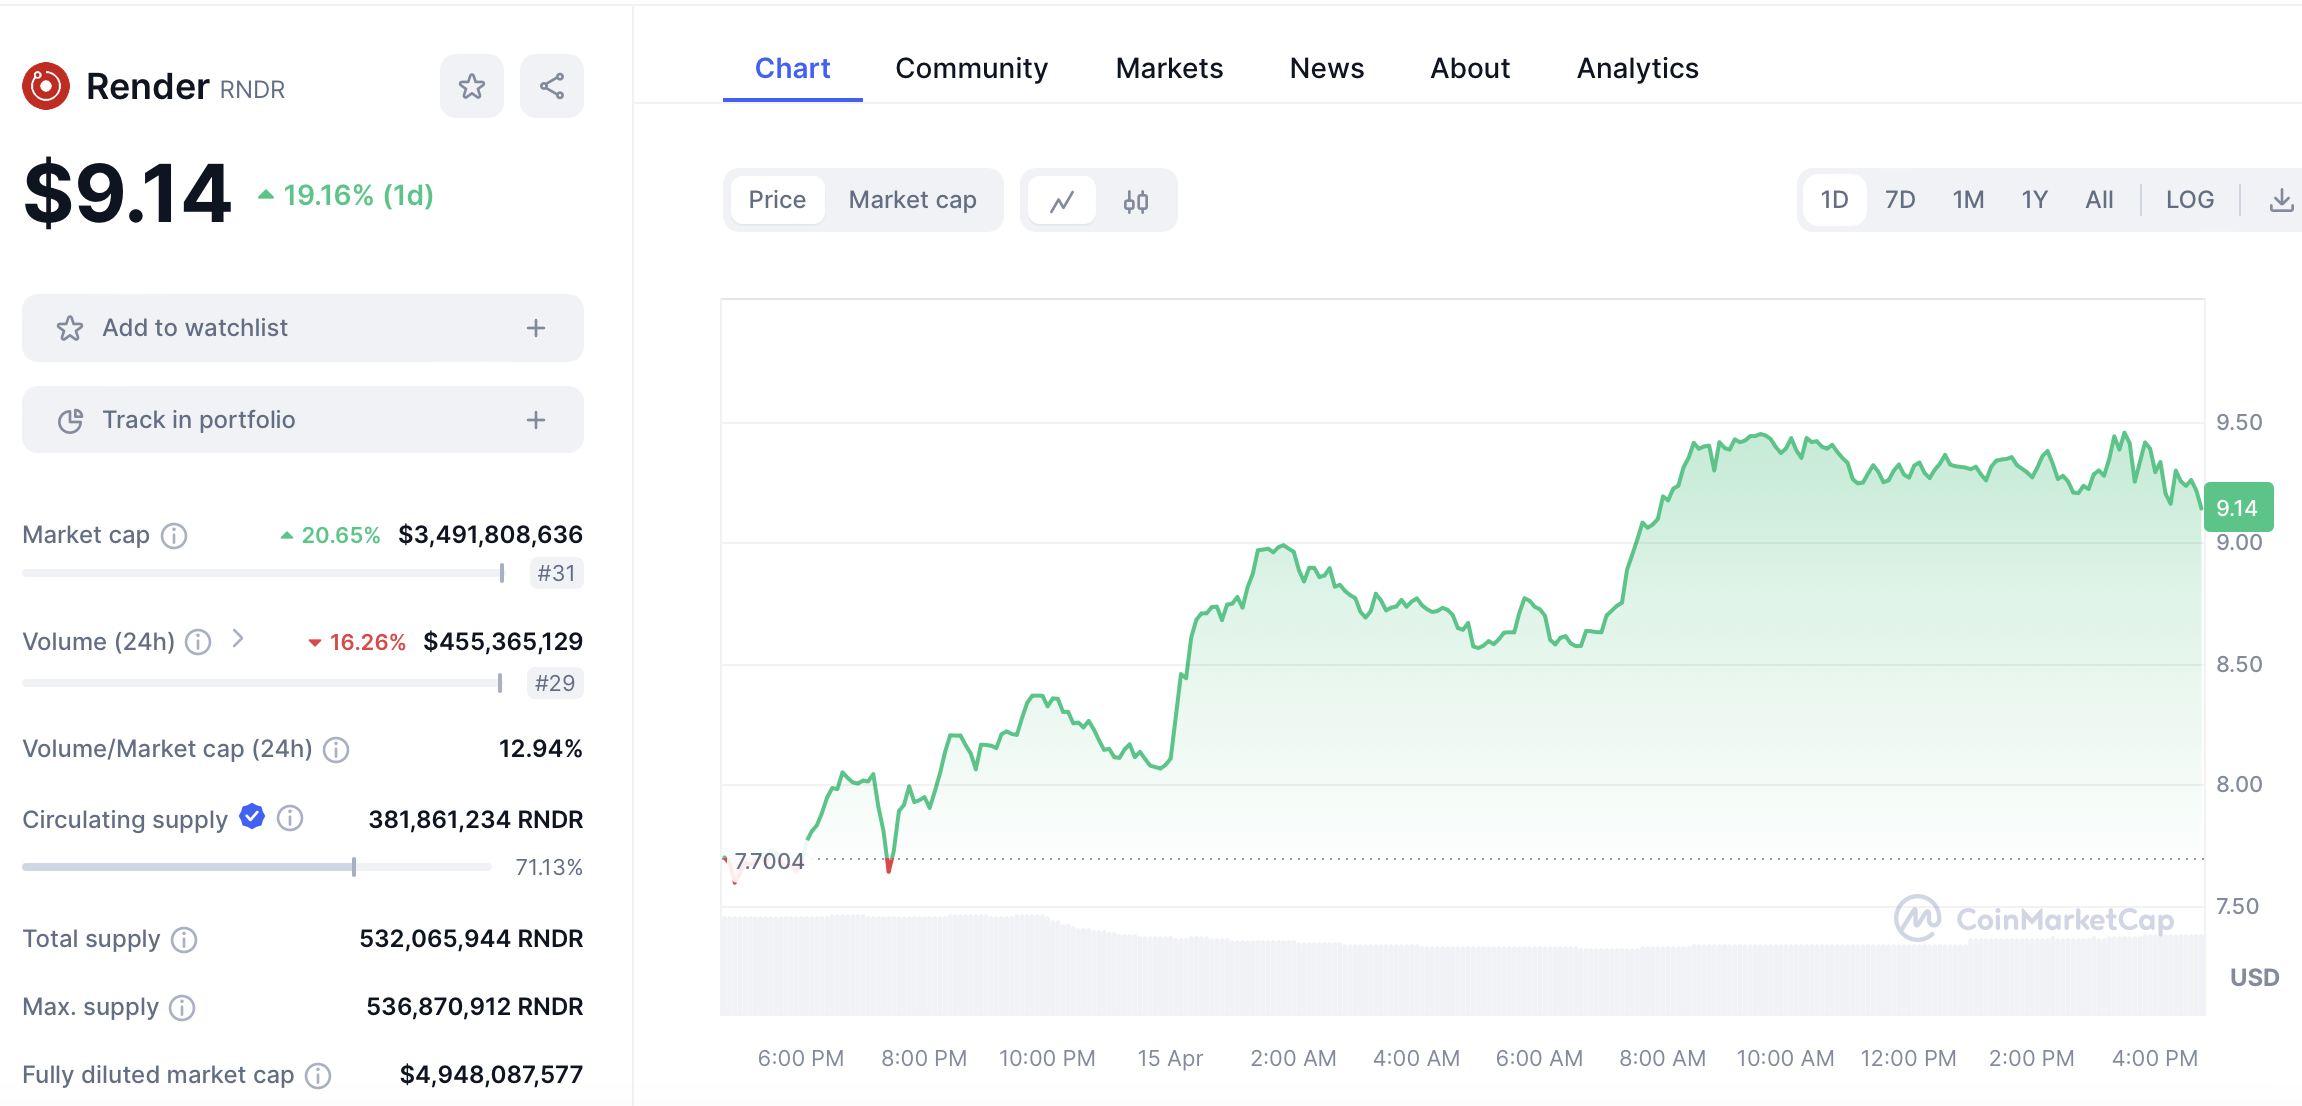Open Market cap info tooltip icon
The width and height of the screenshot is (2302, 1106).
(x=174, y=536)
